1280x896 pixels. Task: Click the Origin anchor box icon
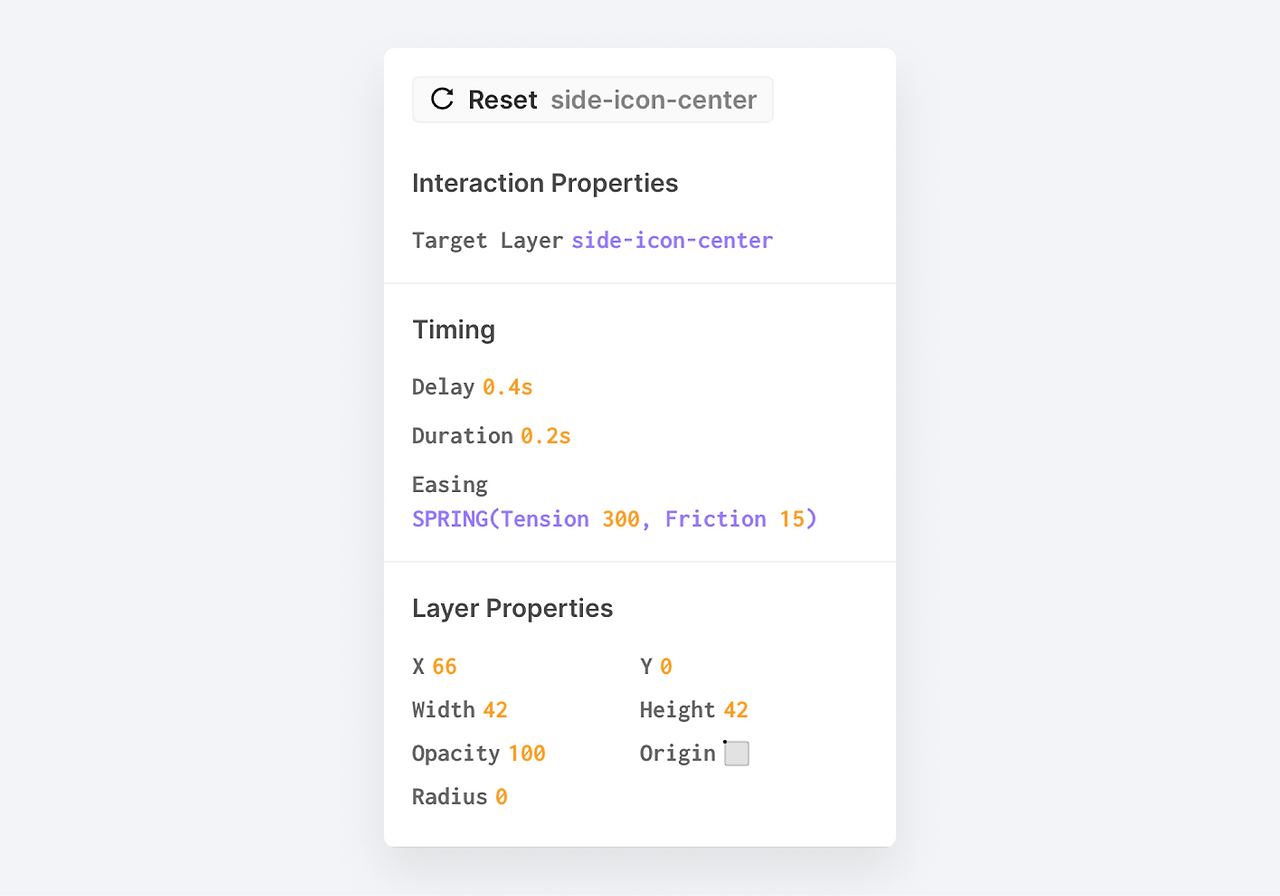[737, 754]
